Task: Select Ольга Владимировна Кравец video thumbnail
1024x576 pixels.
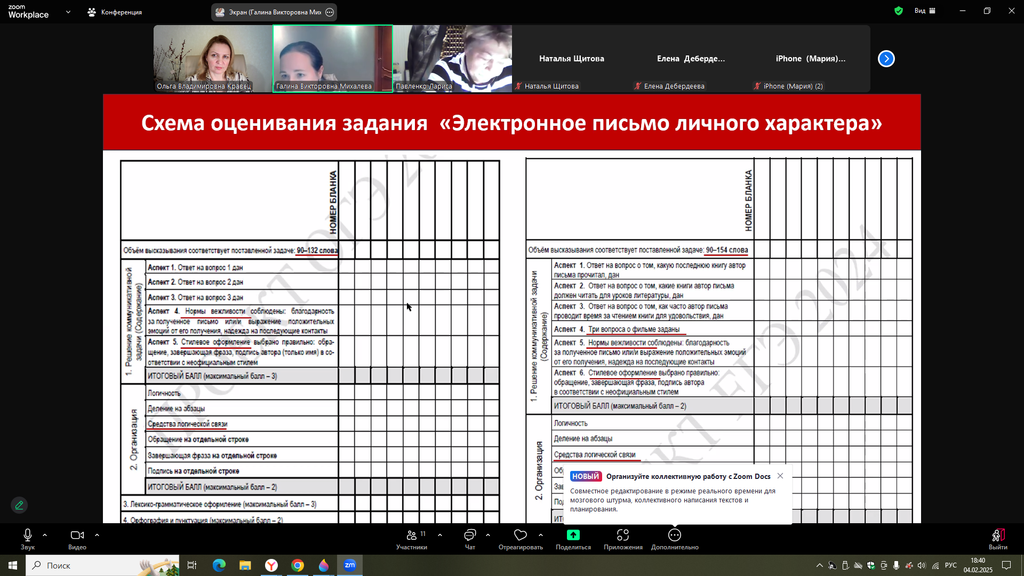Action: [x=213, y=59]
